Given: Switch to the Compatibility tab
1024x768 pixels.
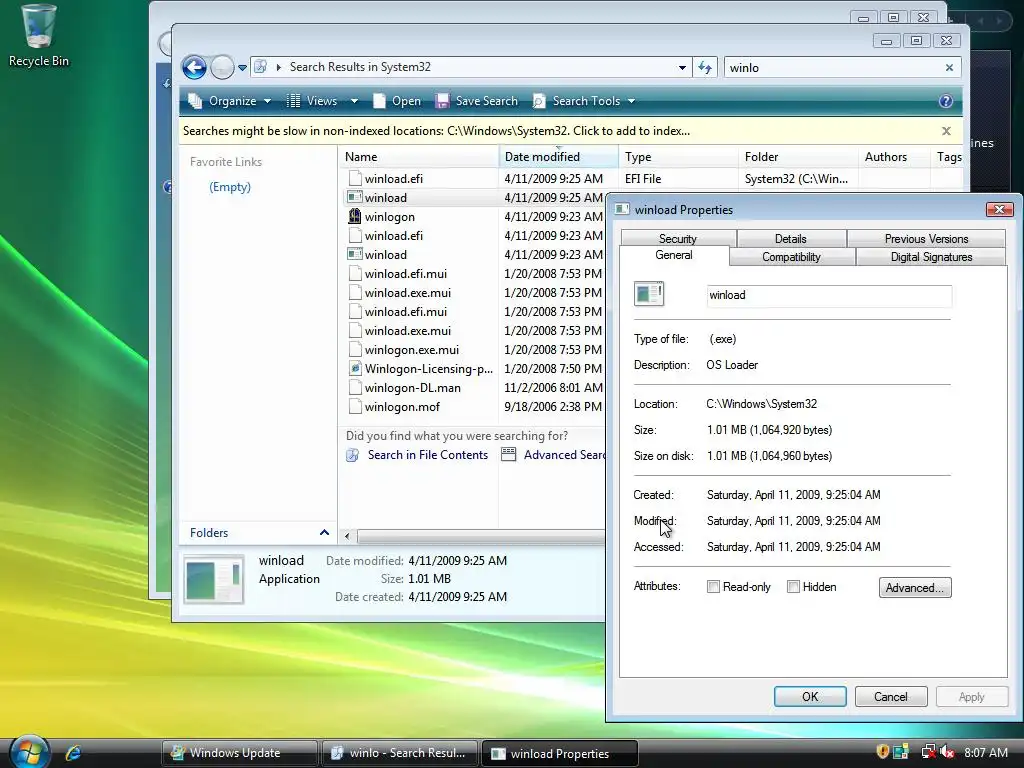Looking at the screenshot, I should point(792,257).
